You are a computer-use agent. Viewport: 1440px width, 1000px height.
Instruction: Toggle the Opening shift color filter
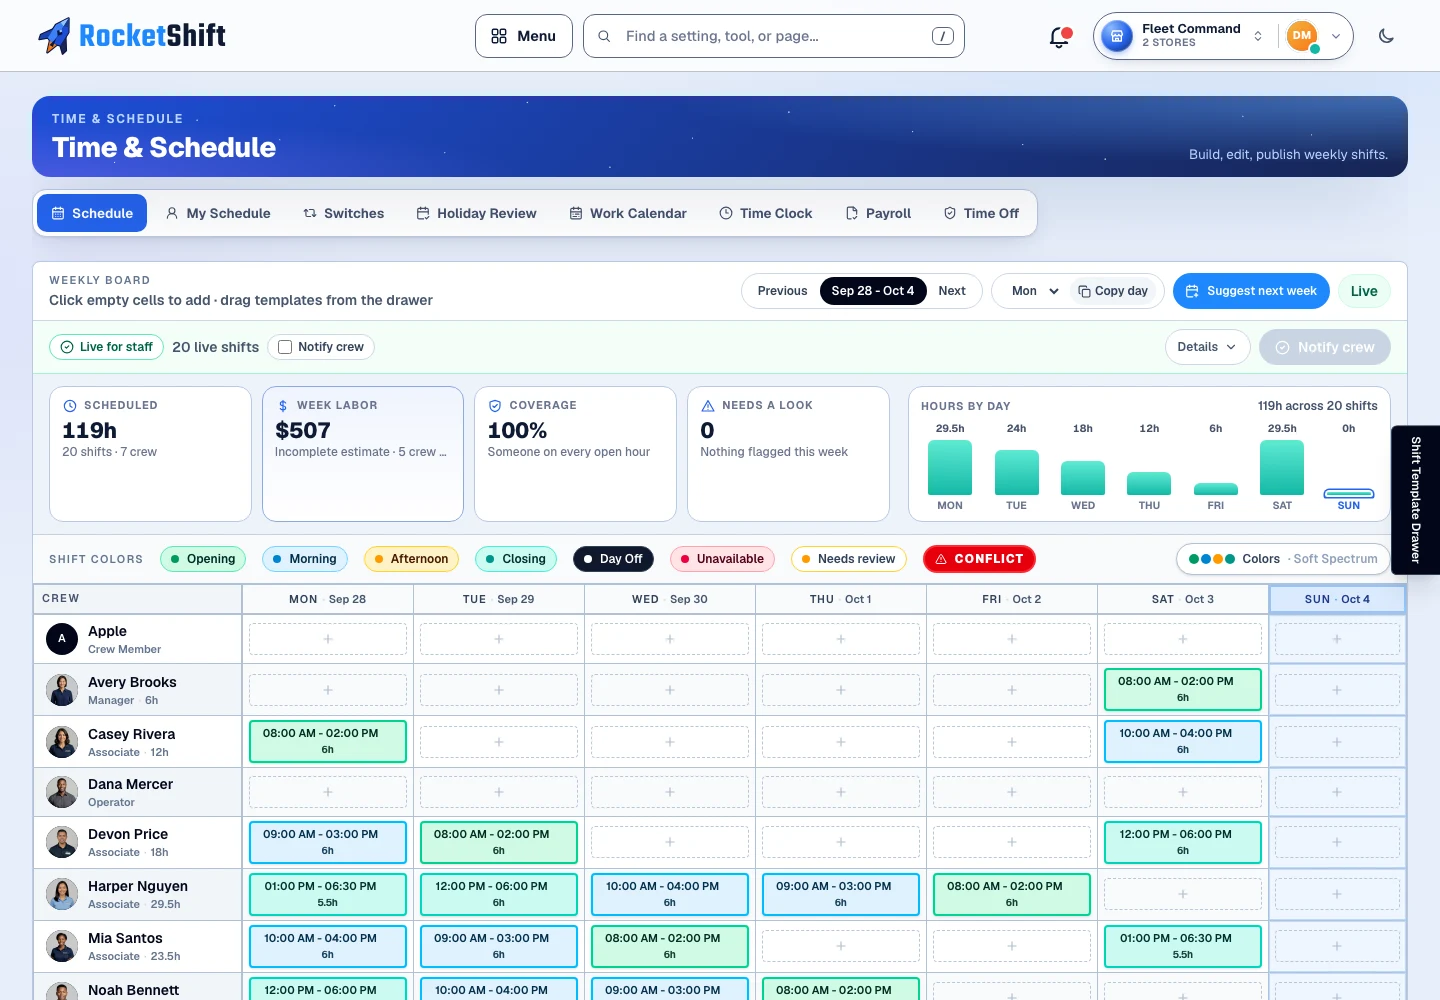pos(203,559)
